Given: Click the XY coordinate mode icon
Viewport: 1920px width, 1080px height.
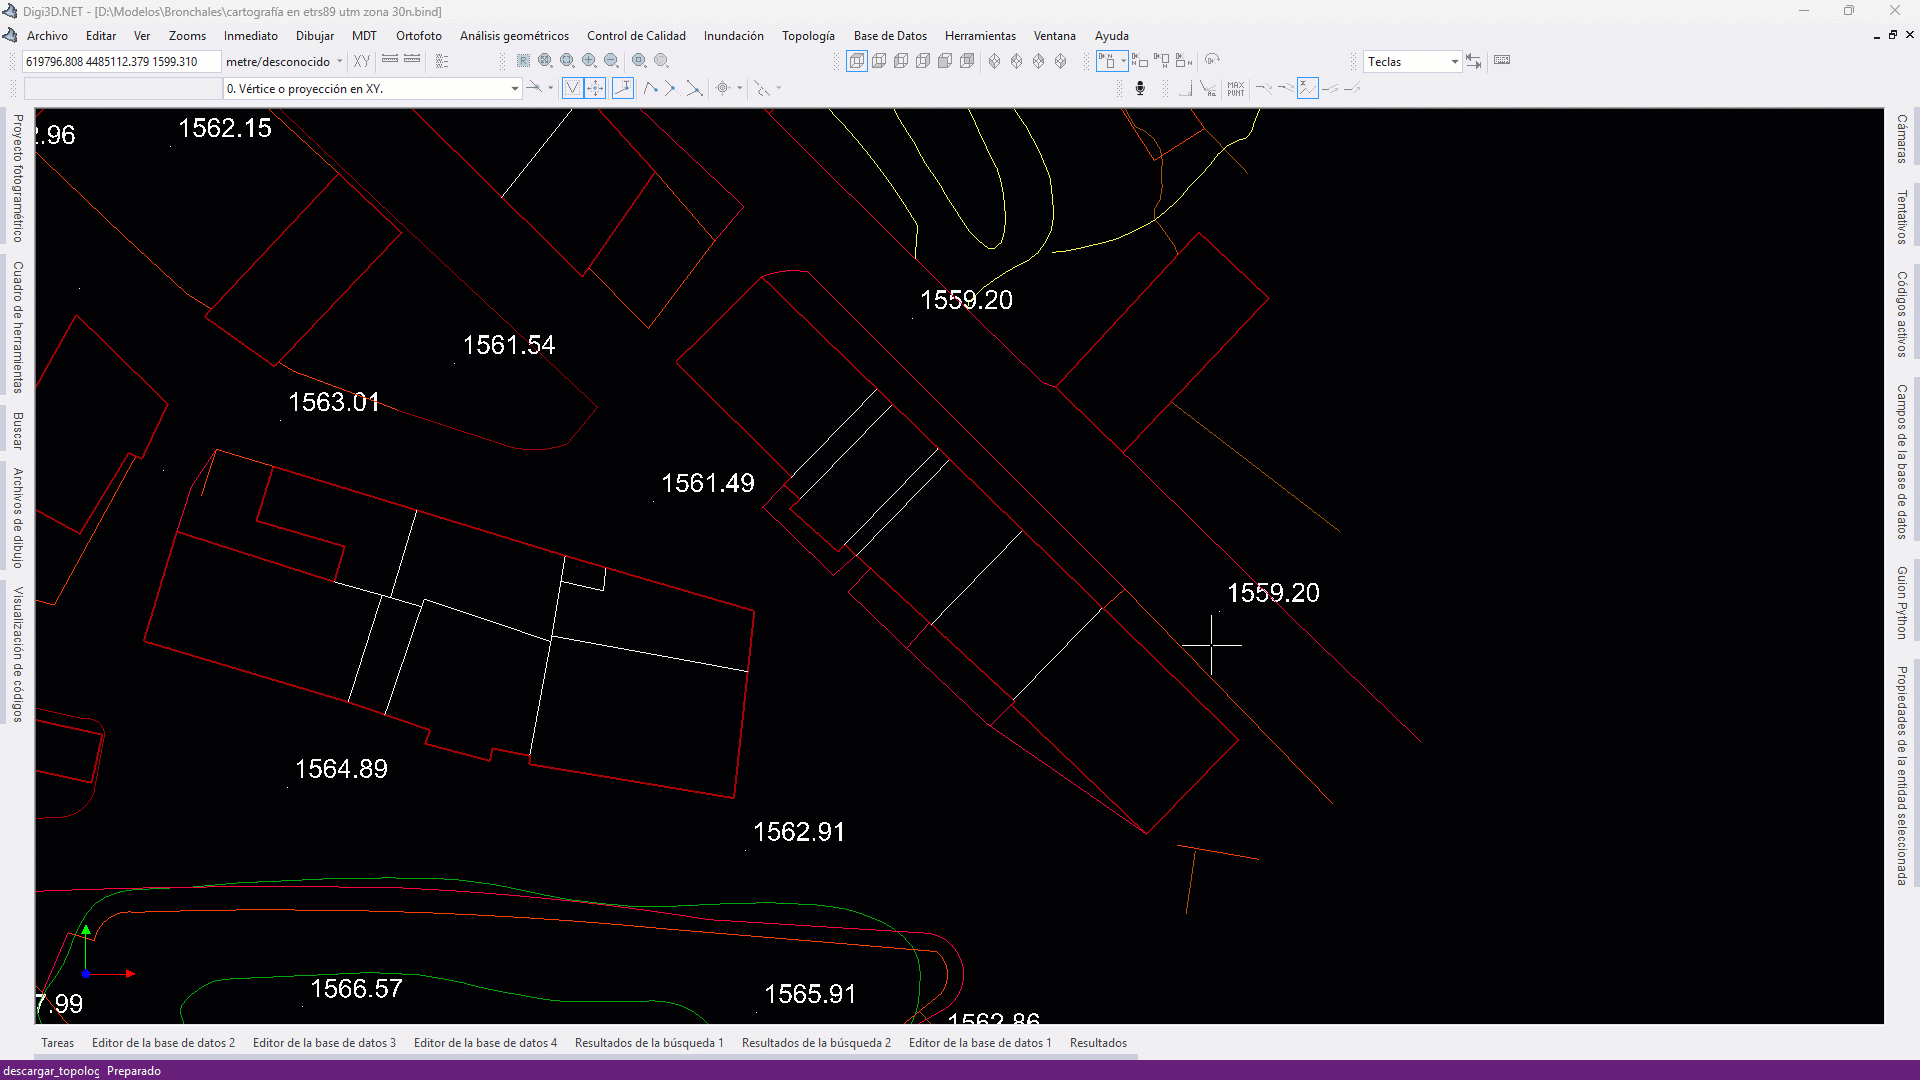Looking at the screenshot, I should [362, 61].
